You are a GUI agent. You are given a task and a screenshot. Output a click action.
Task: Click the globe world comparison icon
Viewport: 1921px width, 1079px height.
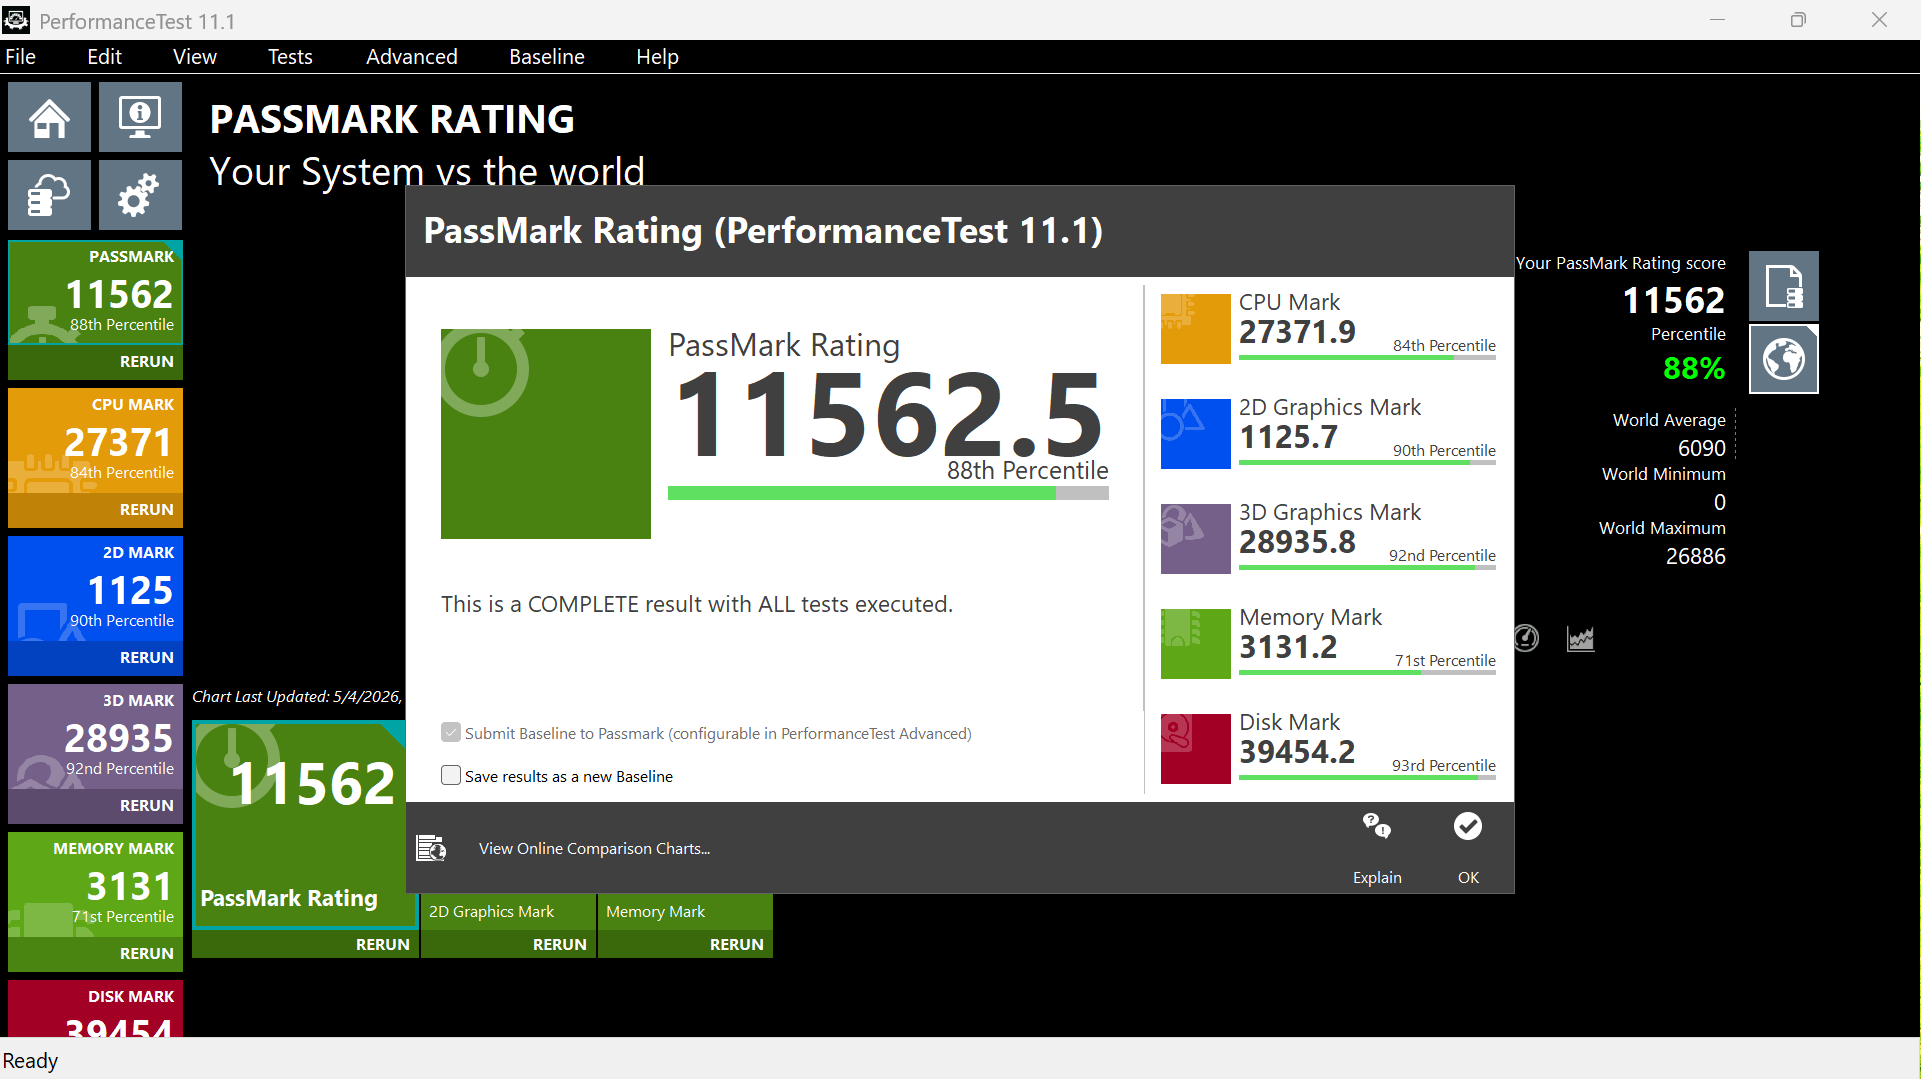pos(1783,359)
